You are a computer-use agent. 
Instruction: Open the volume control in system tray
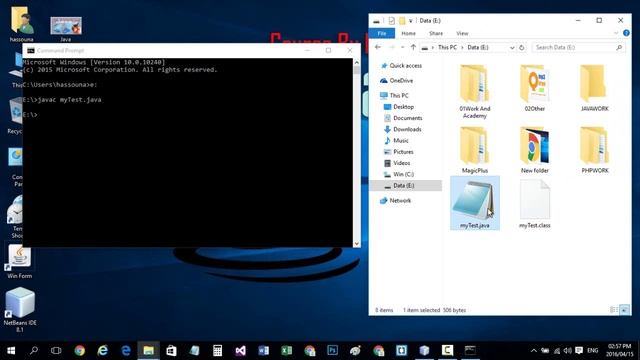(568, 350)
